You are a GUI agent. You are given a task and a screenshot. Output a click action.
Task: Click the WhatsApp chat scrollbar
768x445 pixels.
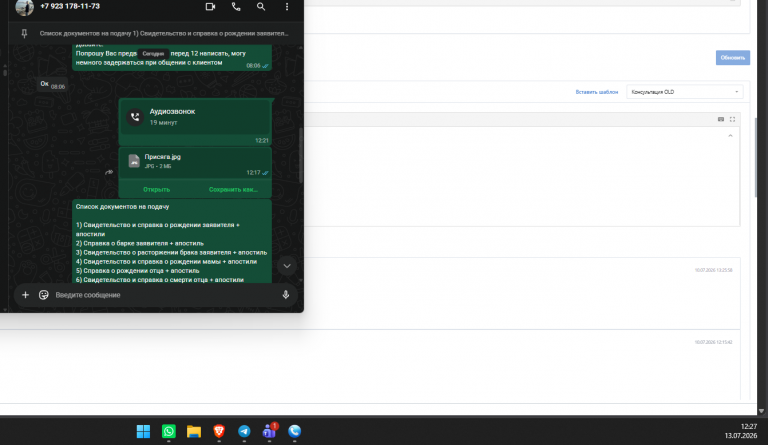pyautogui.click(x=300, y=155)
